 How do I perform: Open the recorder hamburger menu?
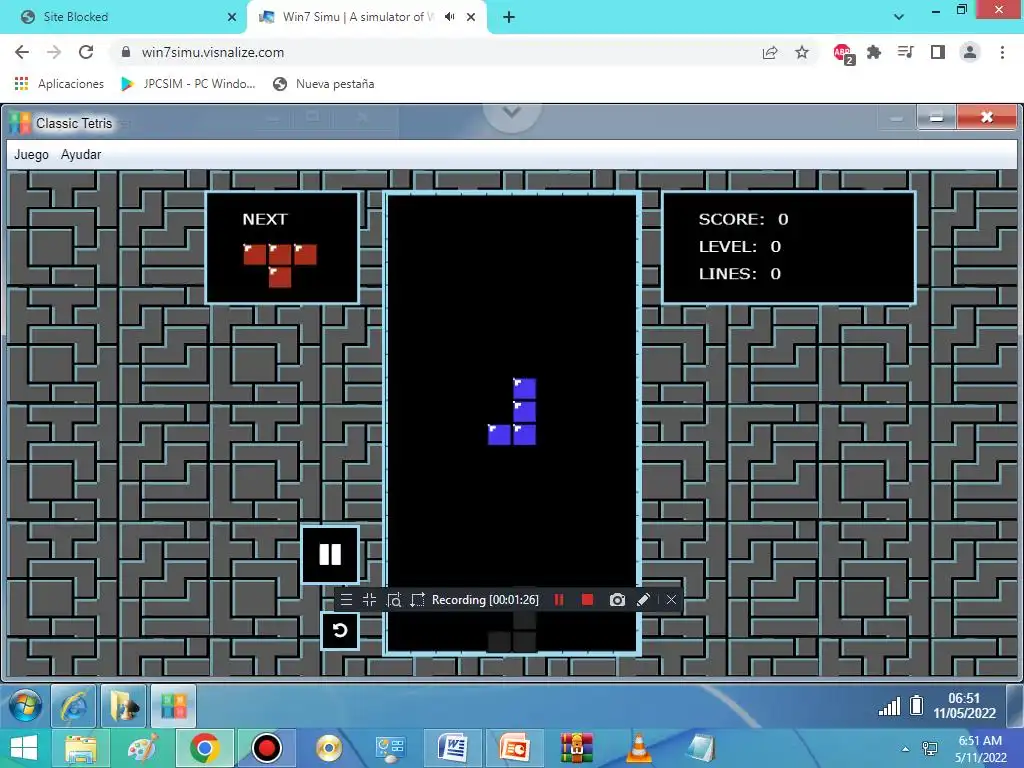pos(346,600)
